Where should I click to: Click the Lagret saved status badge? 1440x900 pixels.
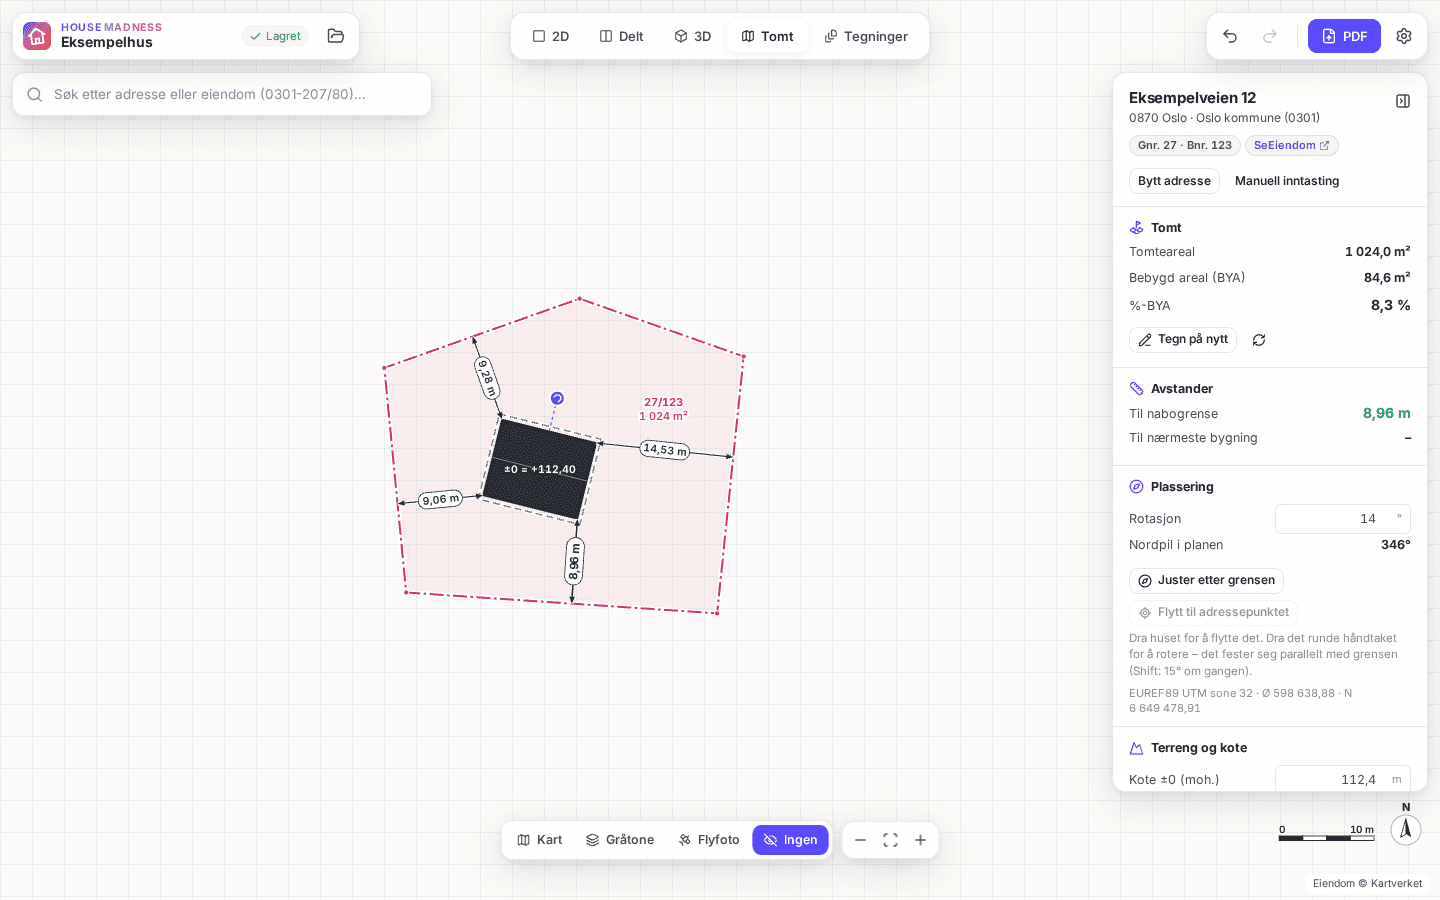[275, 36]
